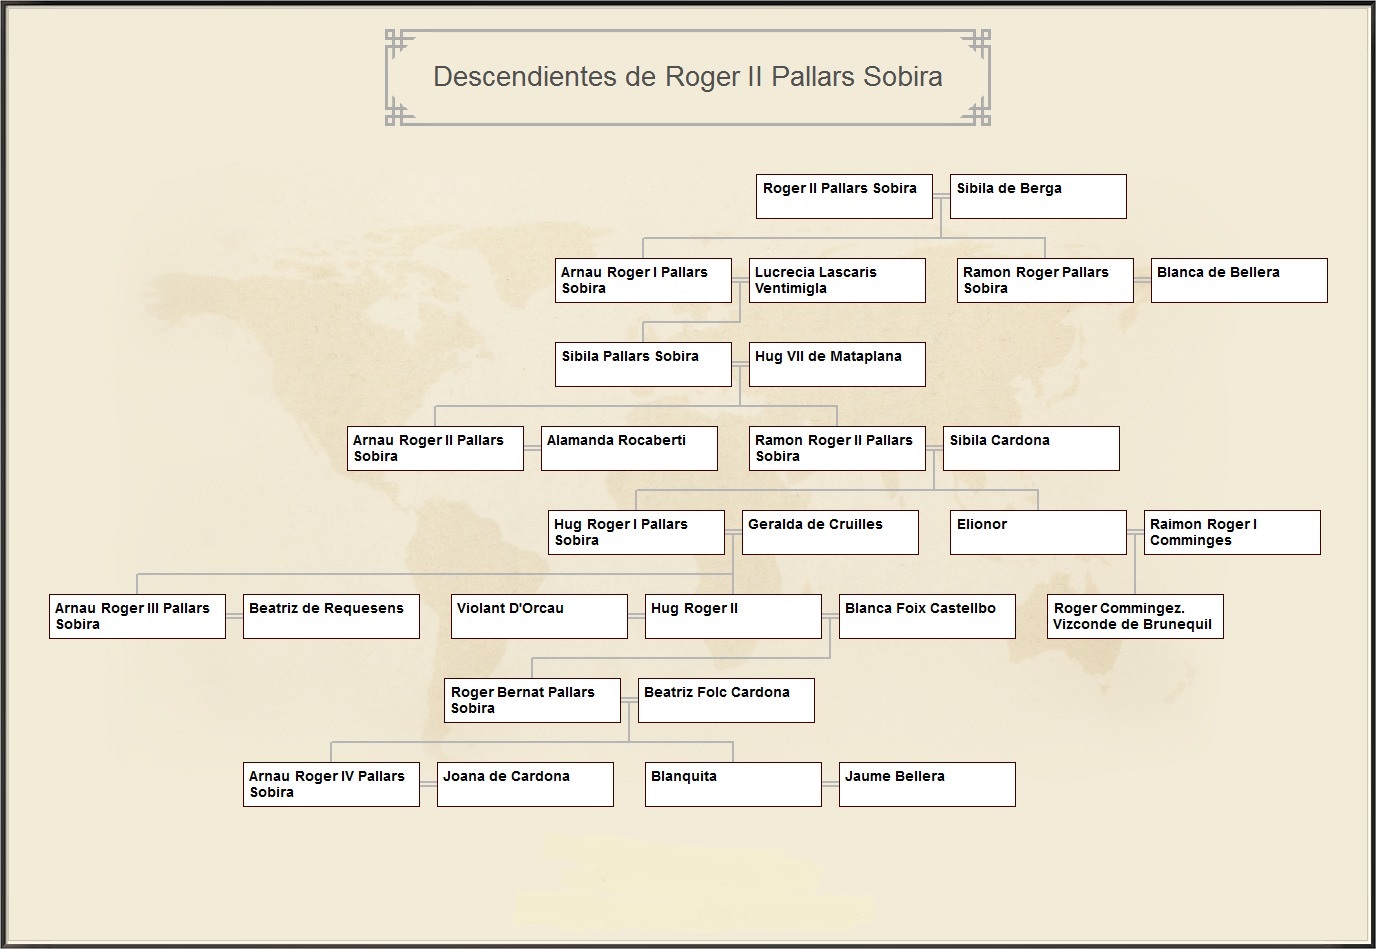Click the Descendientes de Roger II title banner
The image size is (1376, 949).
[x=687, y=78]
